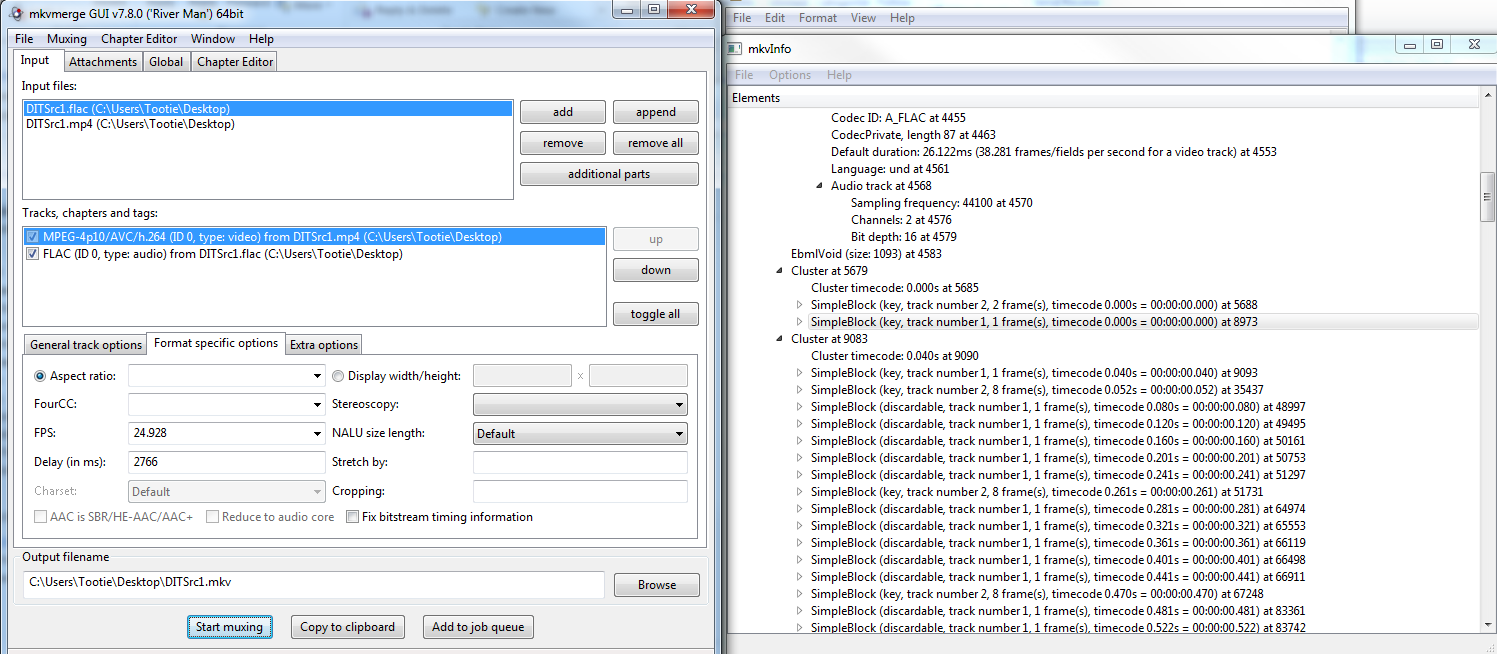The height and width of the screenshot is (654, 1497).
Task: Select DITSrc1.mp4 in input files list
Action: 267,124
